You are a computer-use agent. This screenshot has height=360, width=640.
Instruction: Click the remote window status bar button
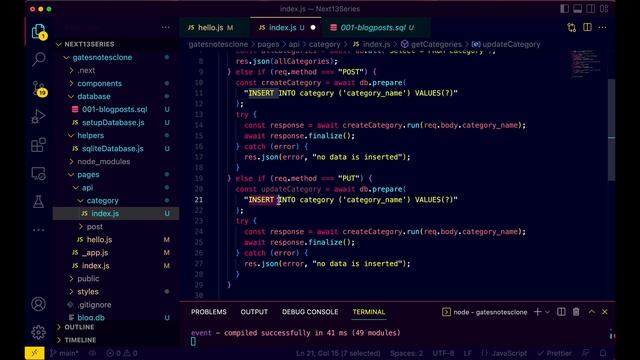pos(34,353)
